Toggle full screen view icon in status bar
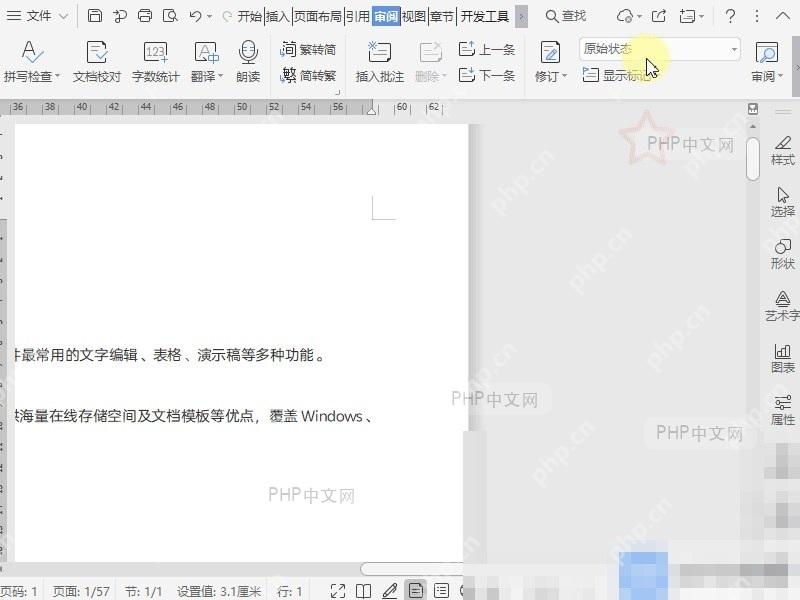 tap(338, 591)
